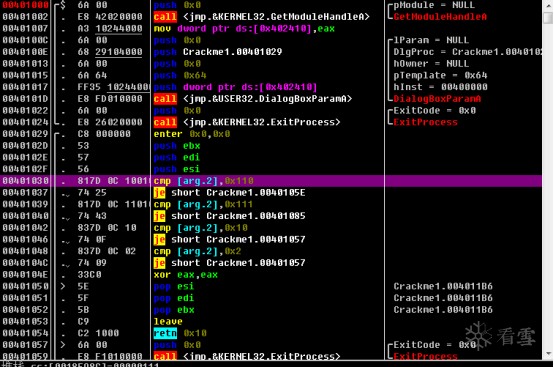Select red GetModuleHandleA comment
554x367 pixels.
(440, 17)
